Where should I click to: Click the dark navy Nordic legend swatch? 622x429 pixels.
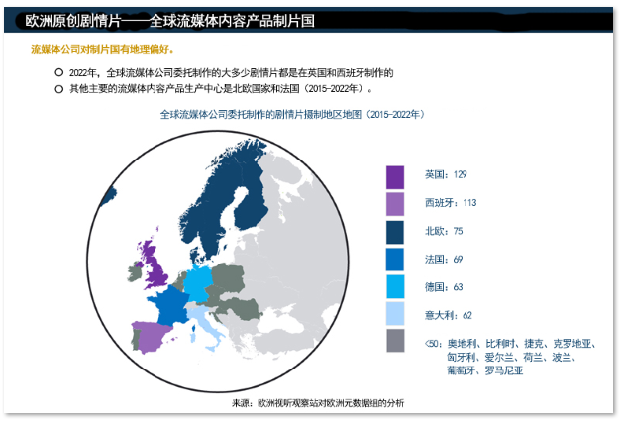[396, 232]
